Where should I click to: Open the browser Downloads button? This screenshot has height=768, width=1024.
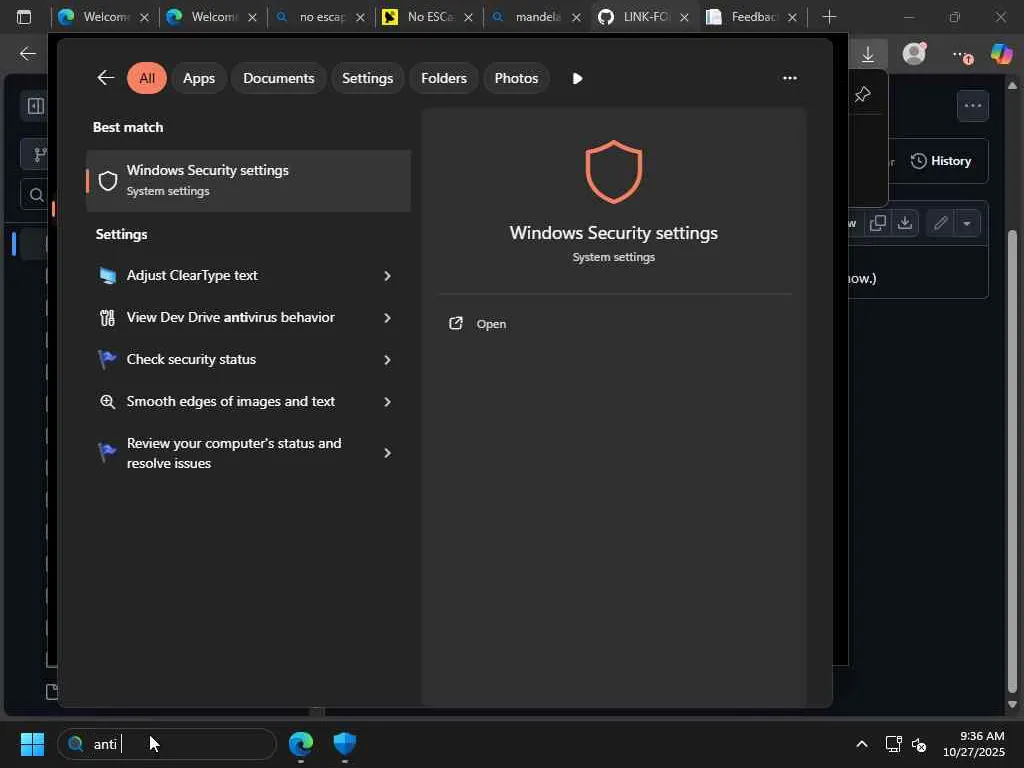coord(868,54)
